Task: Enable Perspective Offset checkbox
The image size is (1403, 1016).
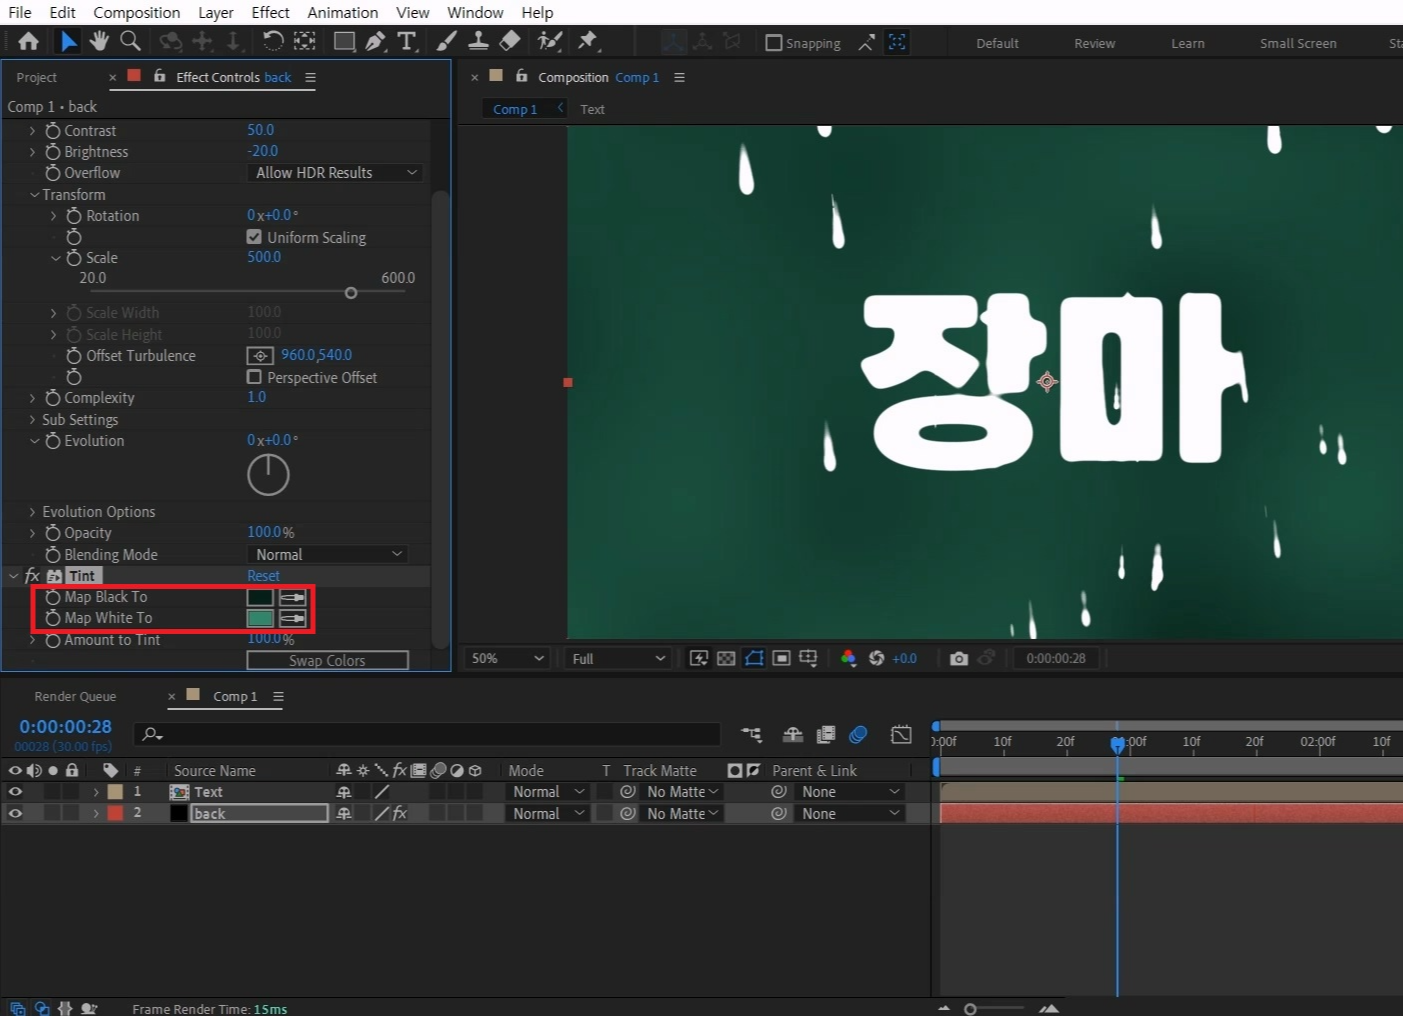Action: (x=254, y=377)
